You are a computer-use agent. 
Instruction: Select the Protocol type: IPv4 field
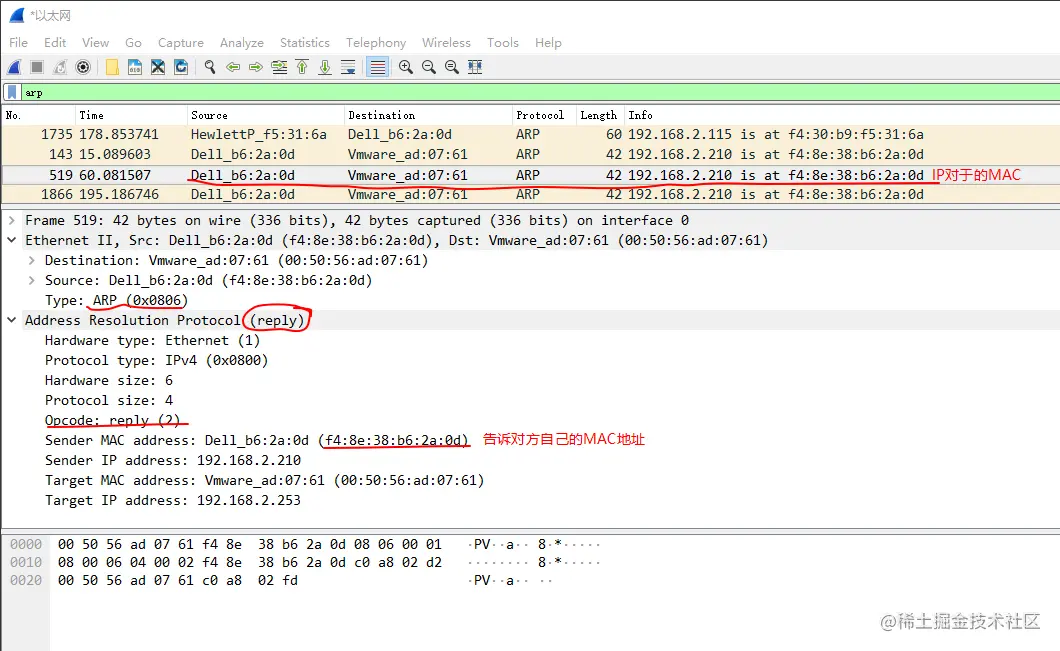click(x=156, y=360)
